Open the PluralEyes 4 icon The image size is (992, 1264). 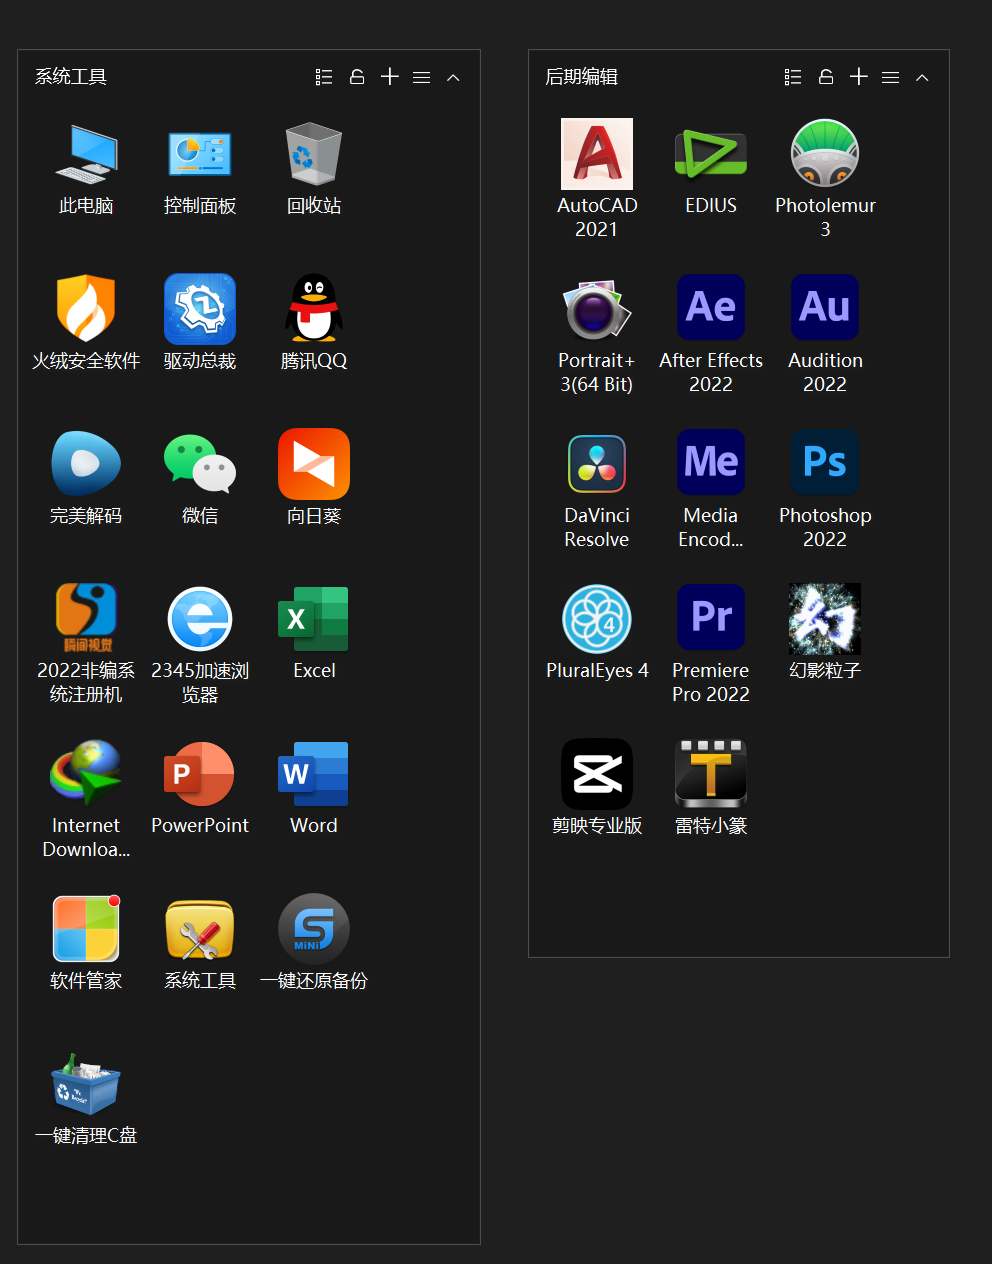click(597, 619)
